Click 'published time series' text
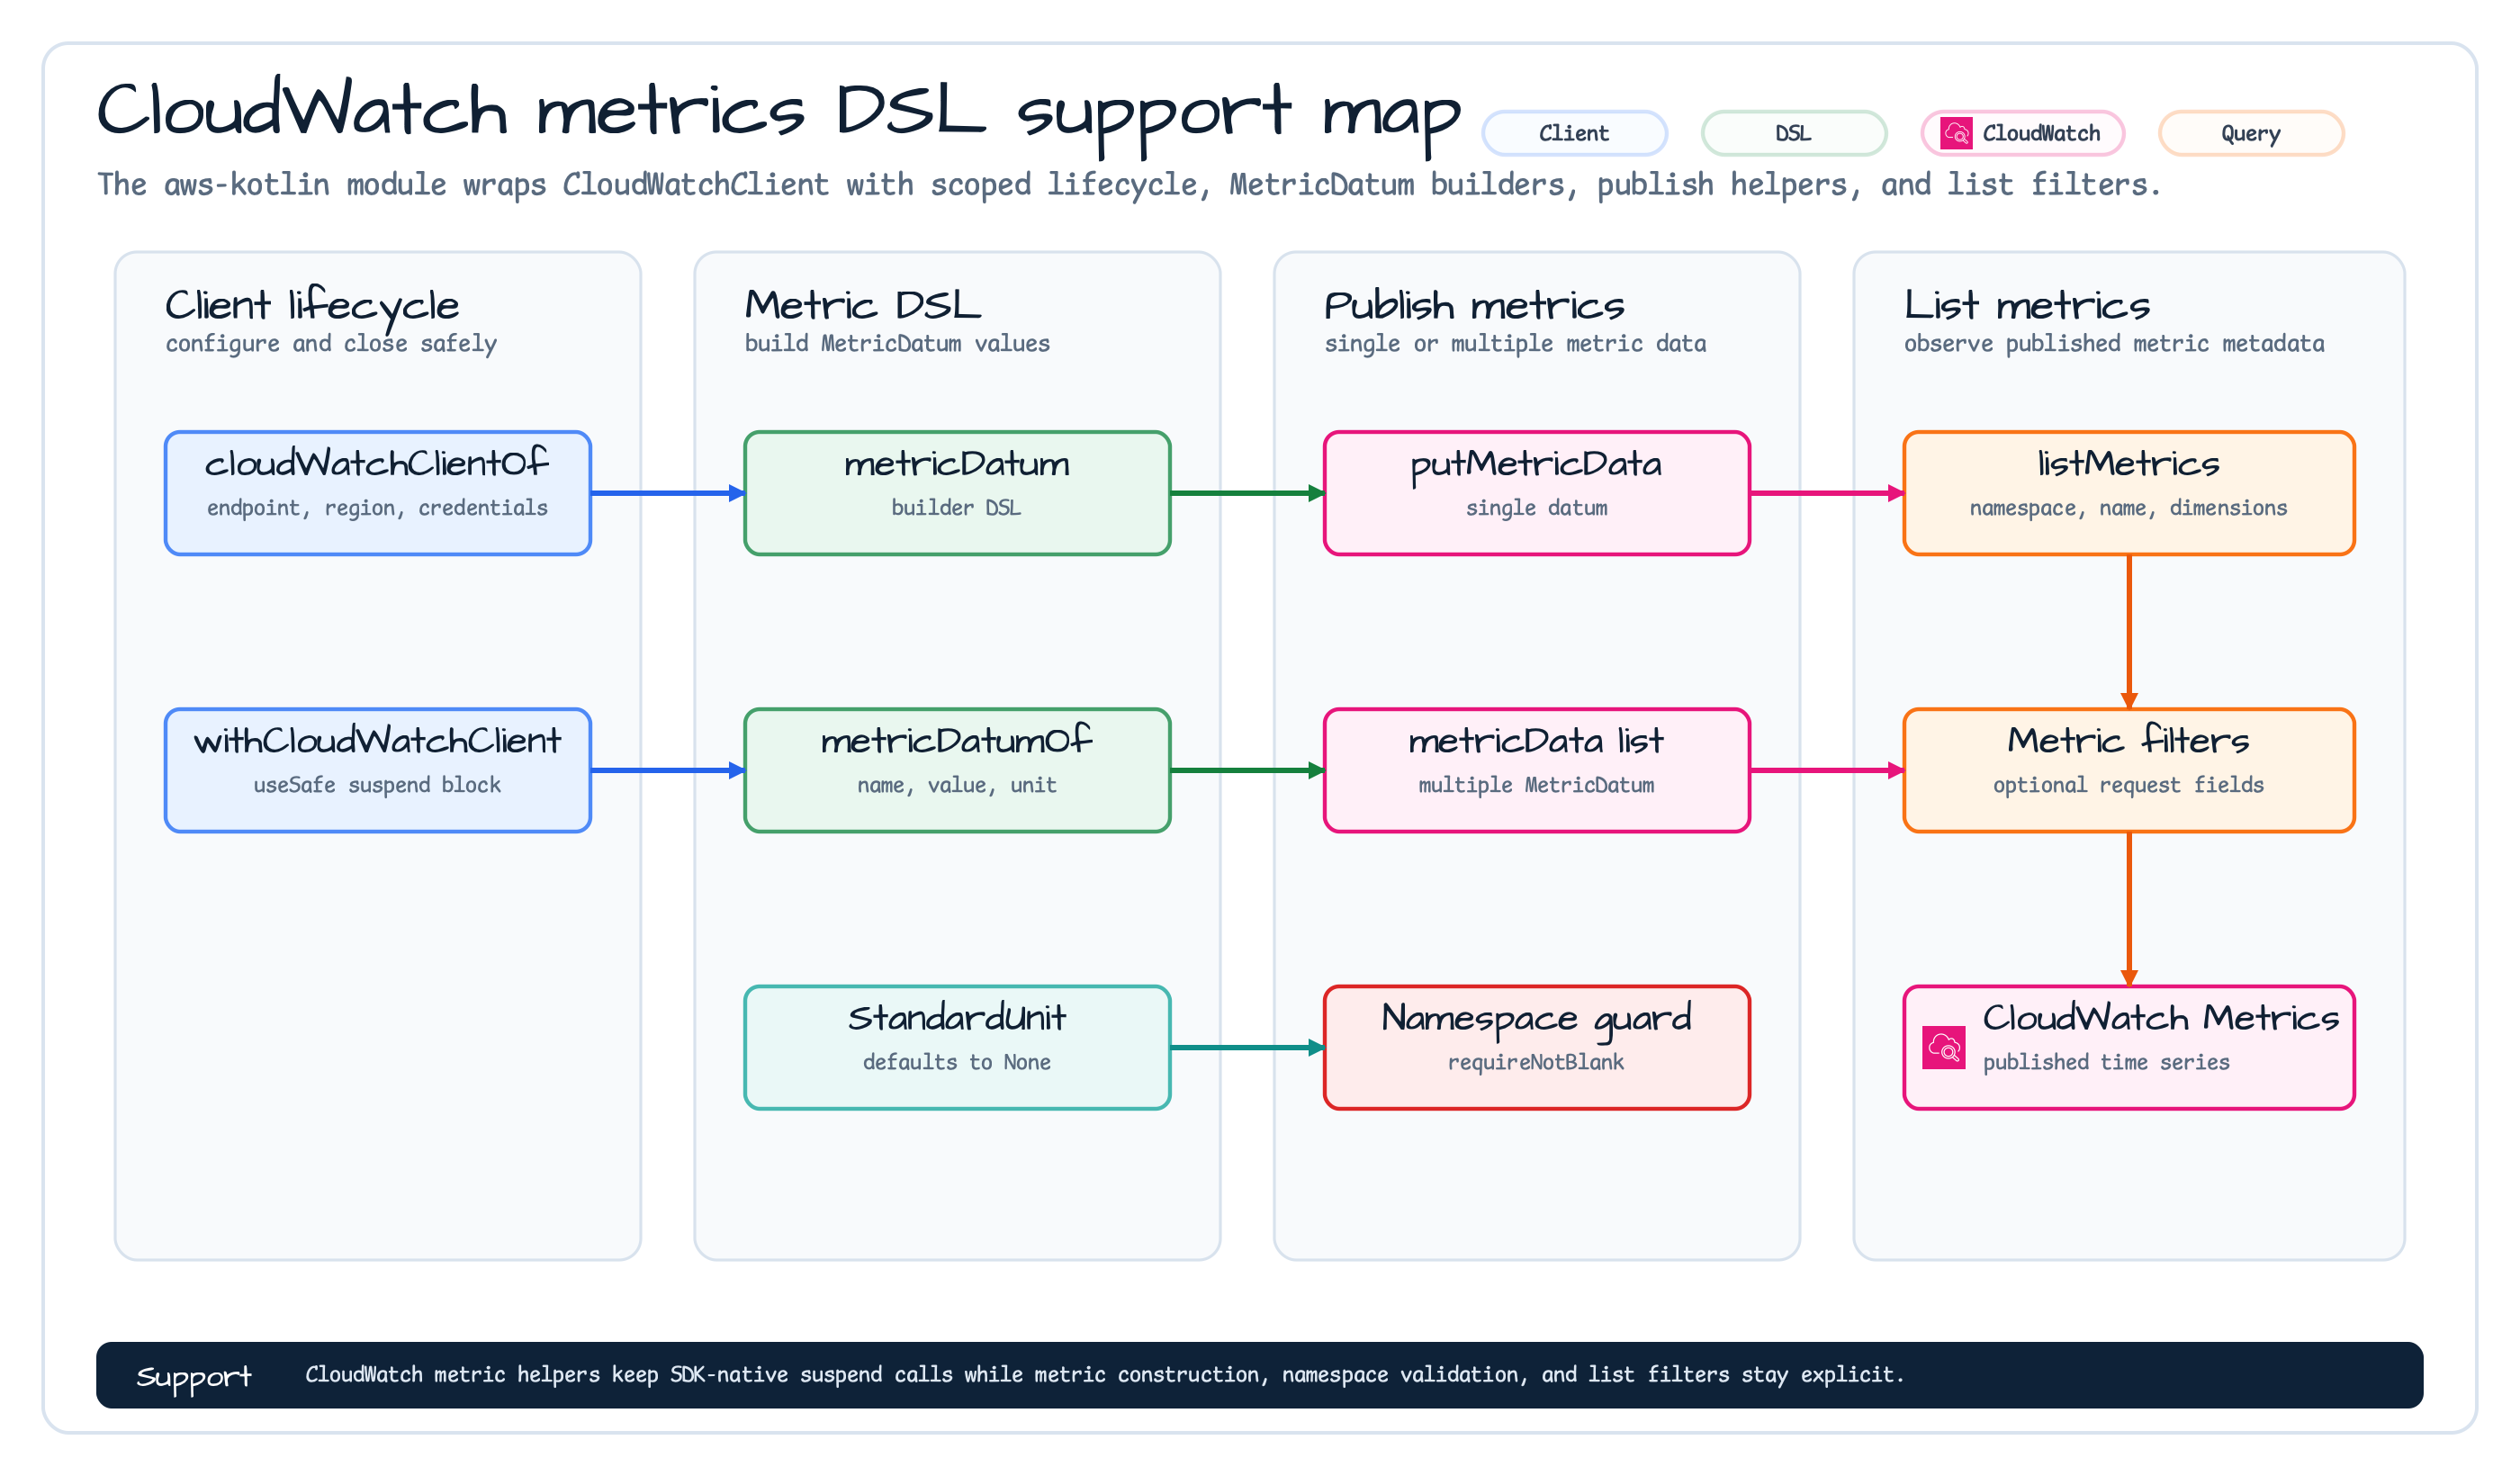This screenshot has height=1476, width=2520. tap(2106, 1062)
